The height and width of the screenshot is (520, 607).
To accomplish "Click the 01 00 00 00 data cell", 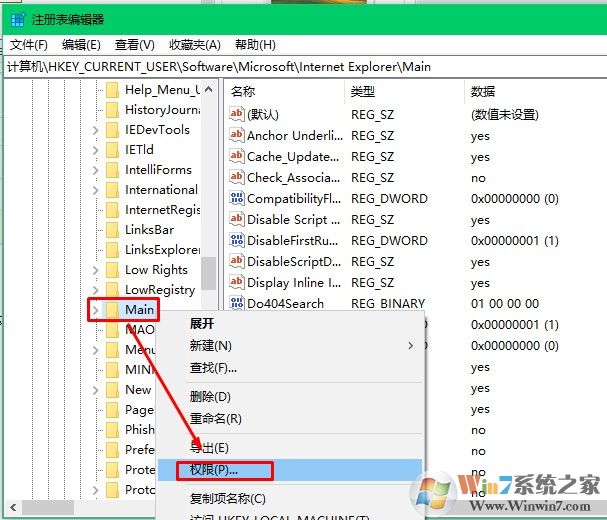I will coord(505,304).
